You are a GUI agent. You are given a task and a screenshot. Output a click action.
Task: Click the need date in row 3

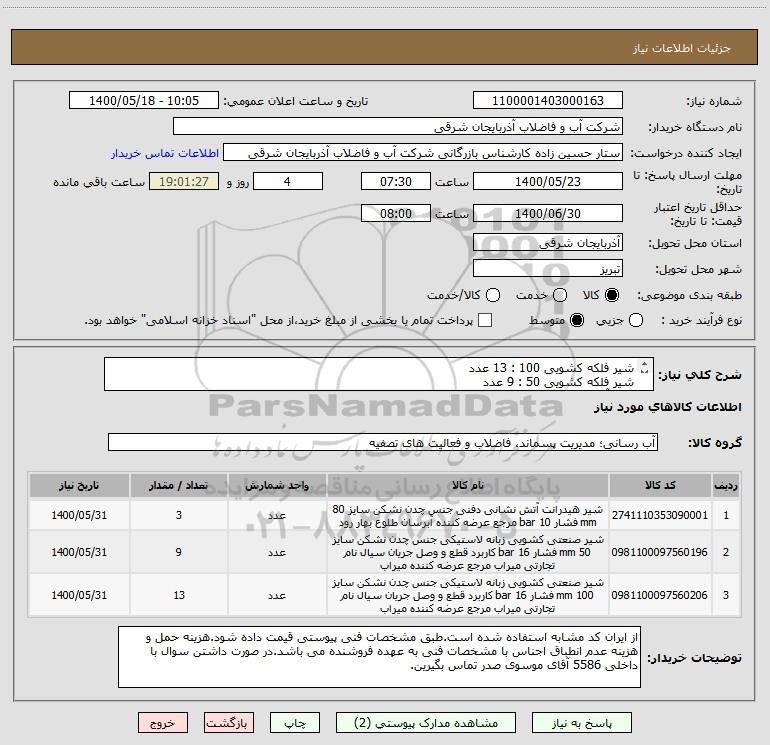coord(79,595)
